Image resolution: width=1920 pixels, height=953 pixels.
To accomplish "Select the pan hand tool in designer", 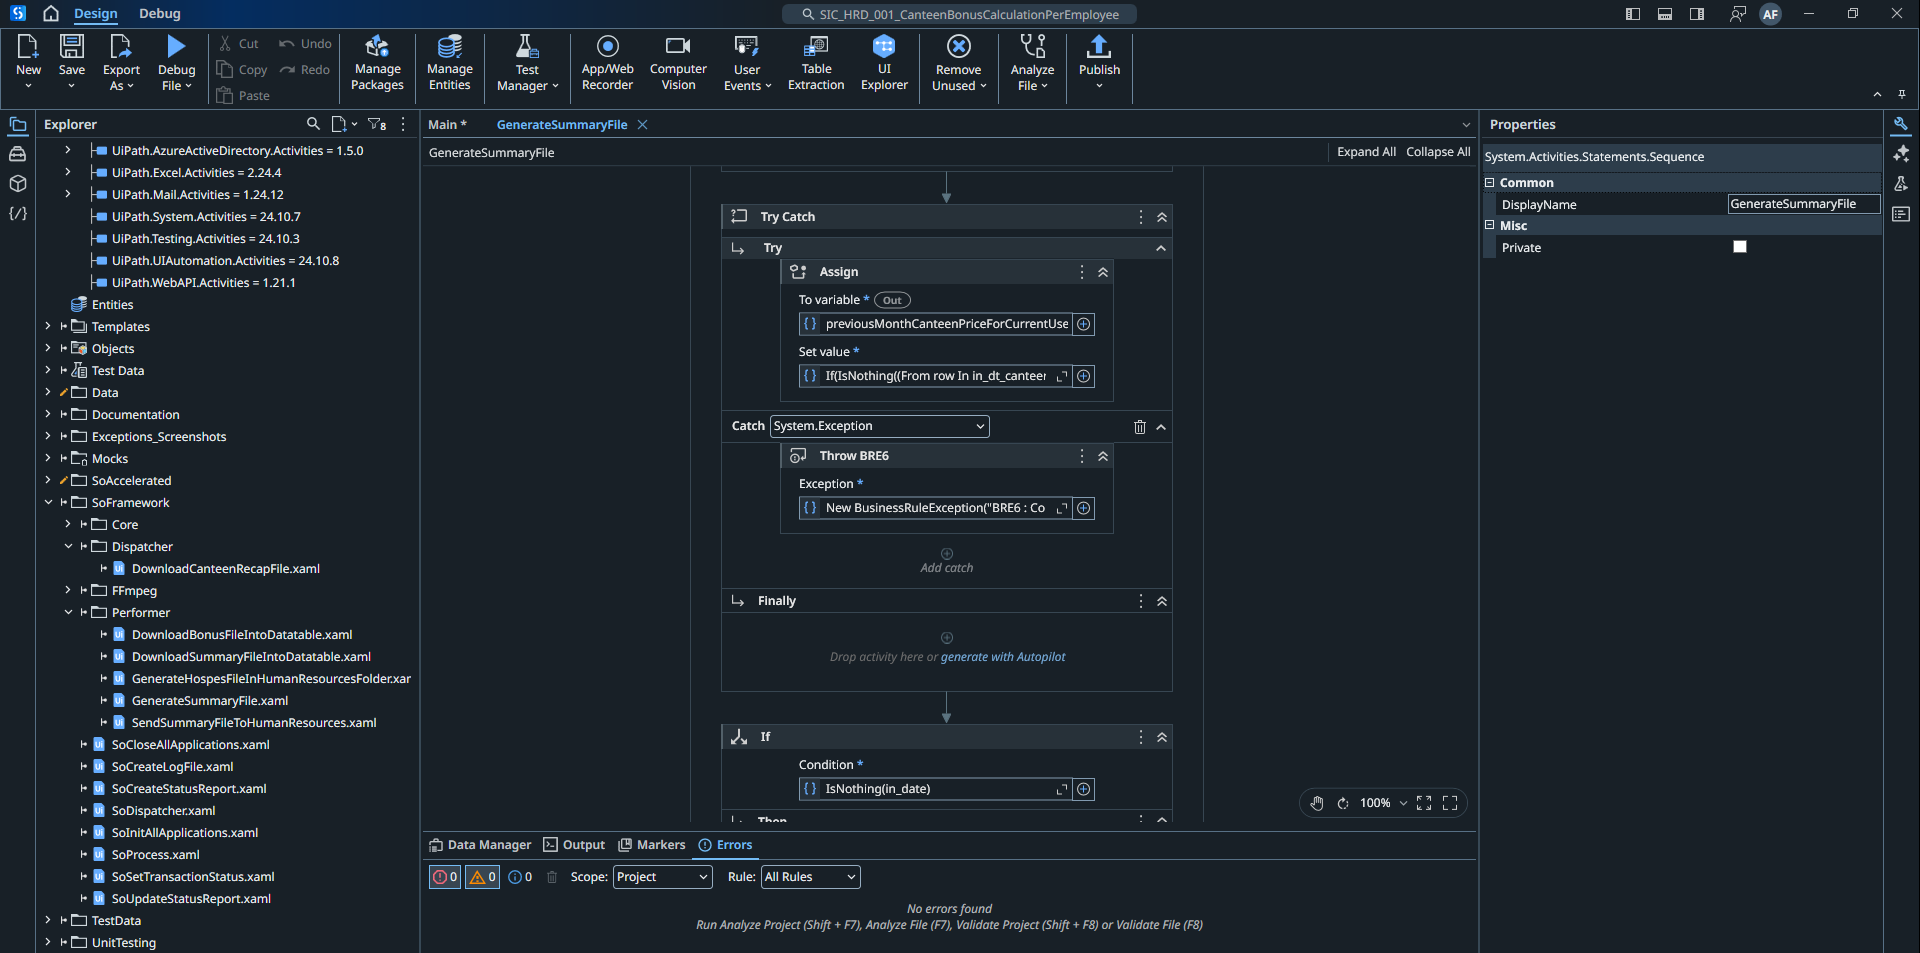I will pos(1317,803).
